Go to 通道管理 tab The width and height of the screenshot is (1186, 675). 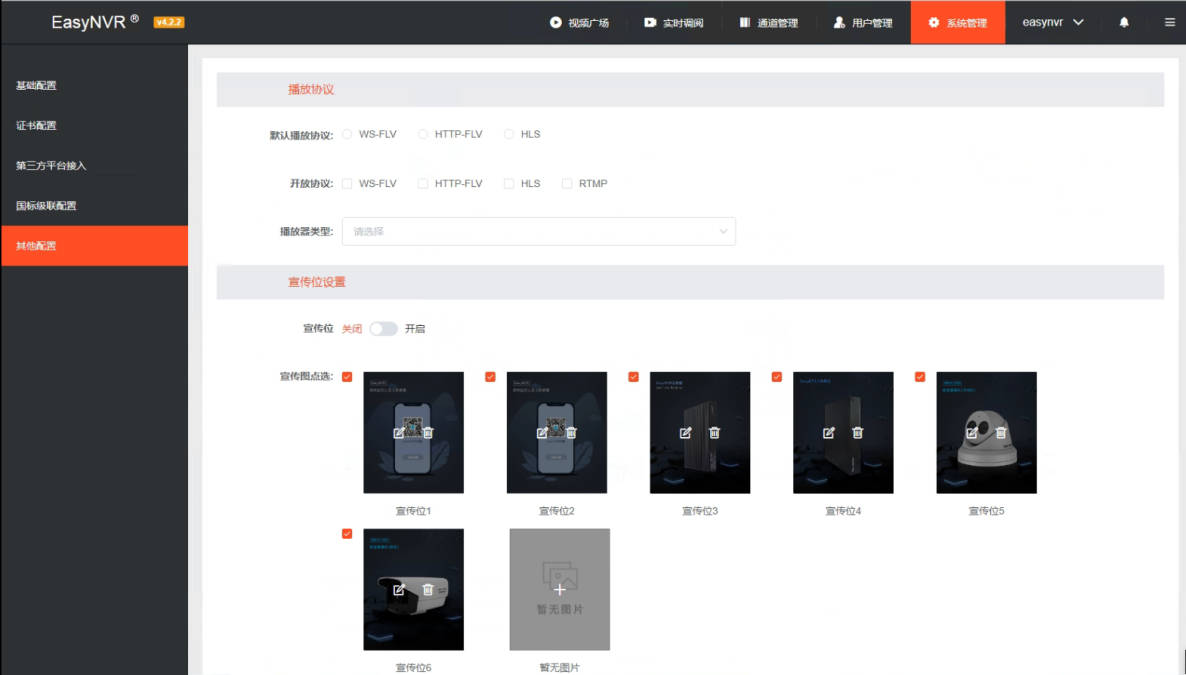point(768,23)
